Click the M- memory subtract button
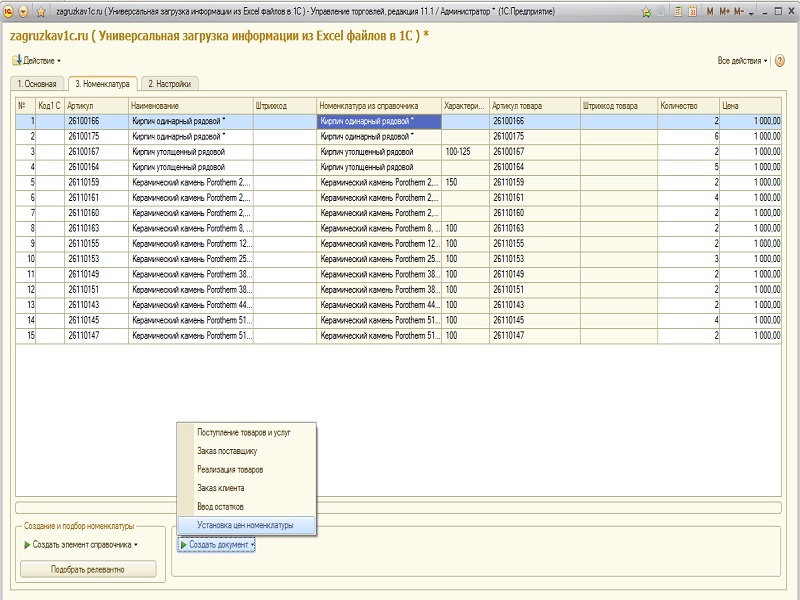This screenshot has height=600, width=800. 739,12
